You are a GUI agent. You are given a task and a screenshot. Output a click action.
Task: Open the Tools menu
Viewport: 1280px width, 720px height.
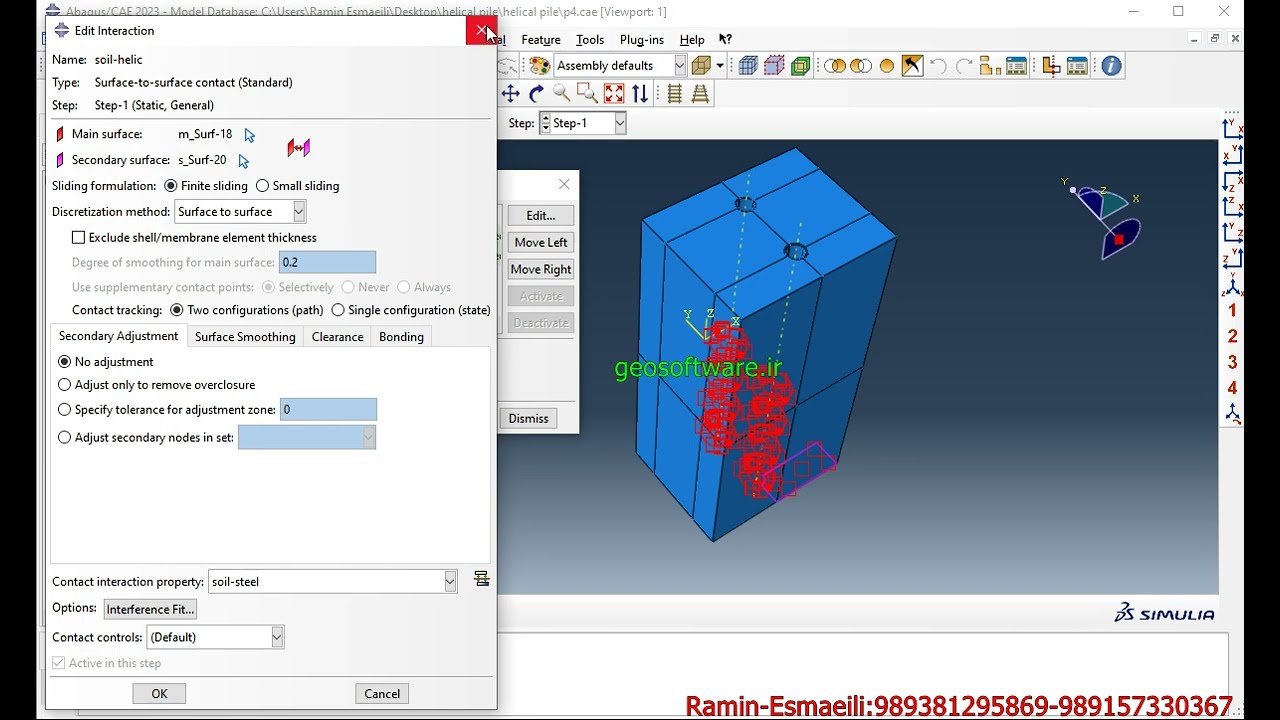[x=590, y=40]
